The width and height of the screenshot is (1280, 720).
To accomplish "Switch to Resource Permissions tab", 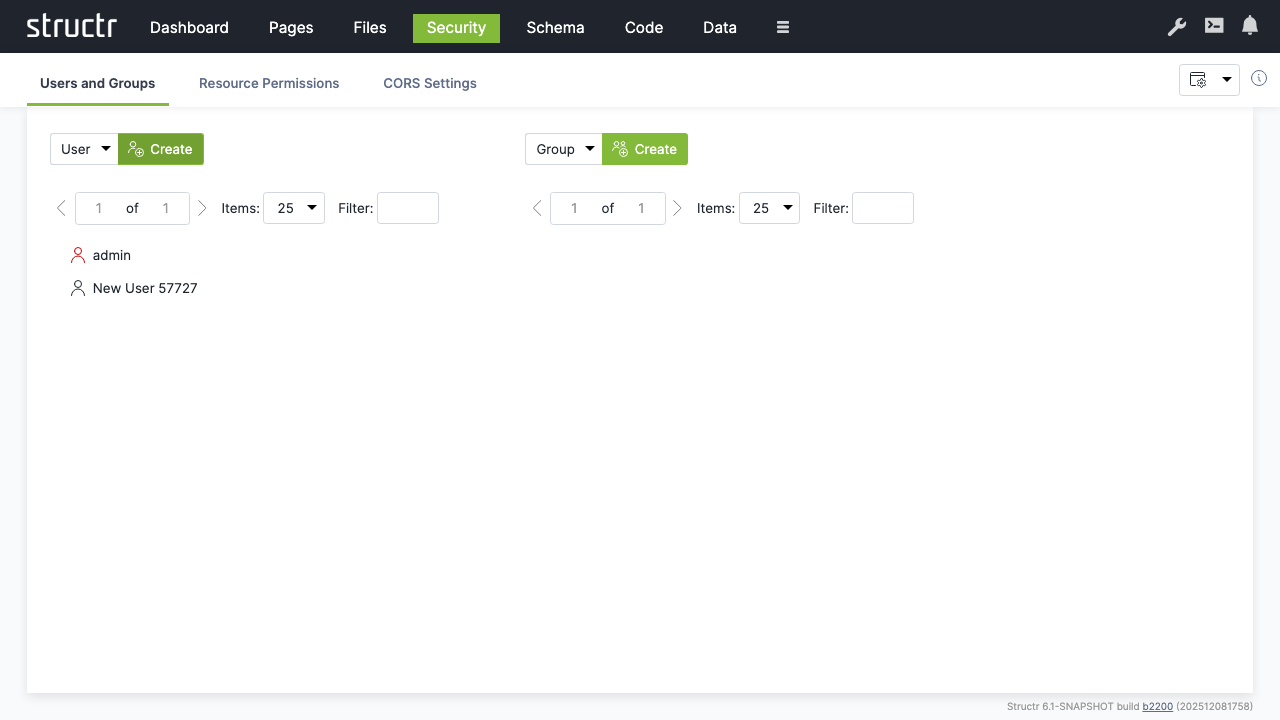I will [x=268, y=83].
